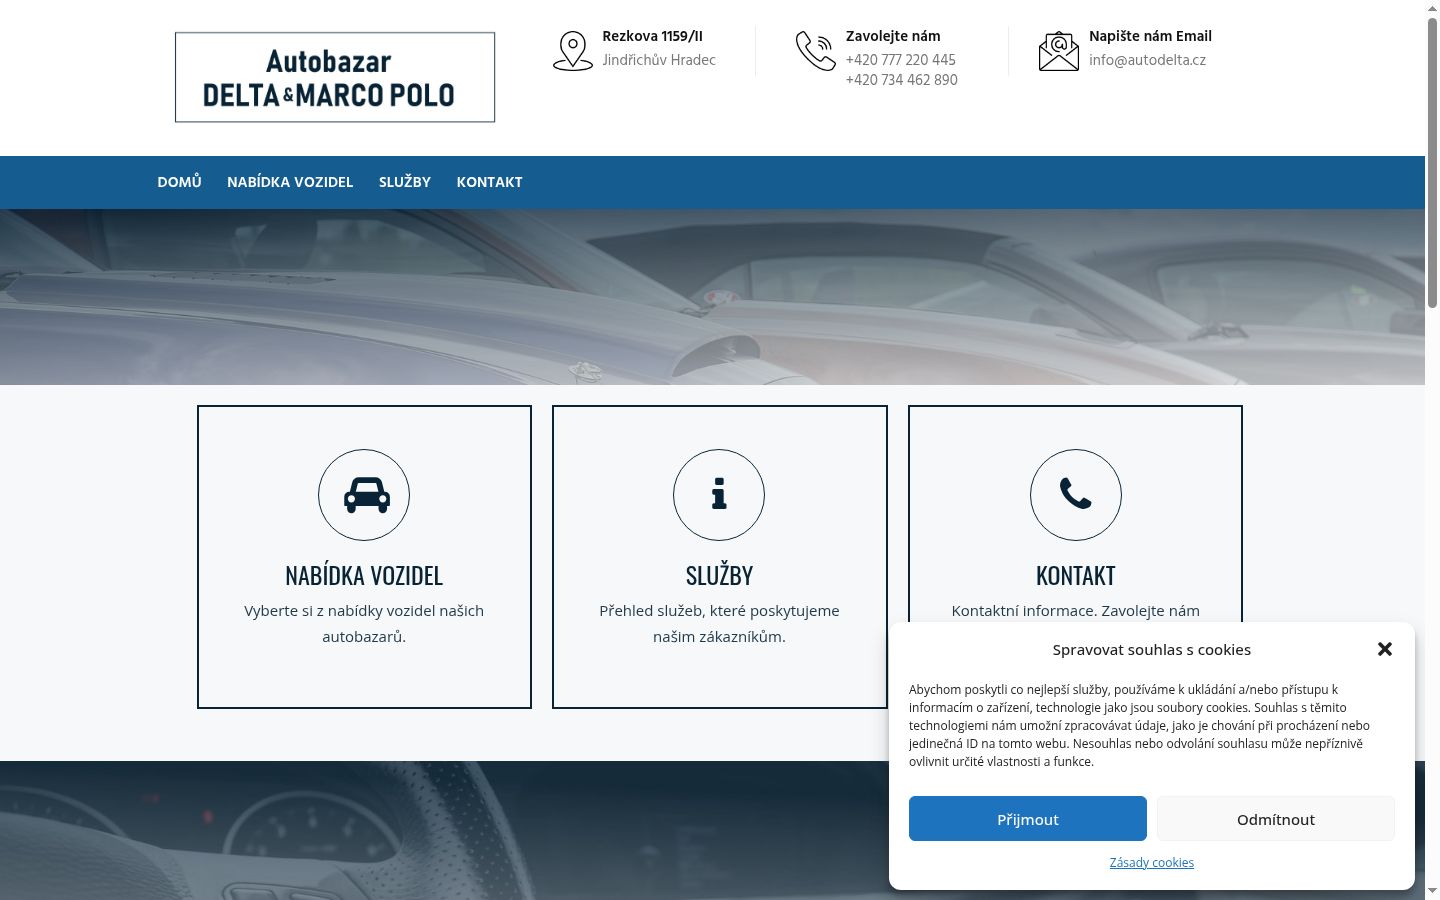Click the ringing phone icon in header
The height and width of the screenshot is (900, 1440).
pos(816,51)
